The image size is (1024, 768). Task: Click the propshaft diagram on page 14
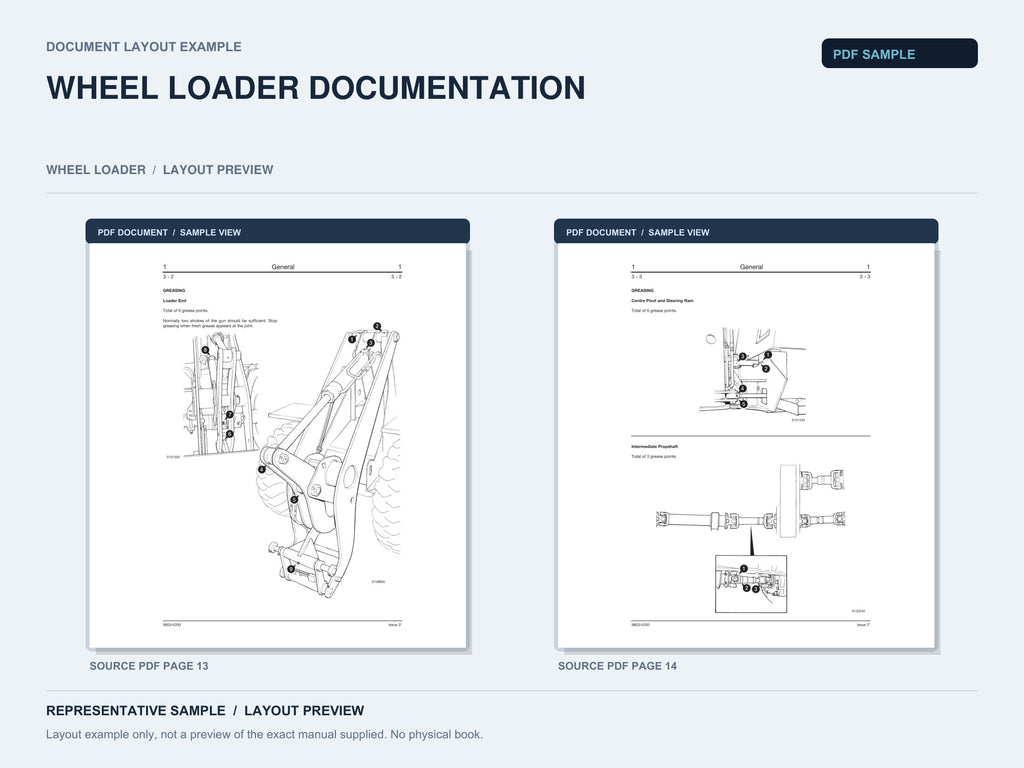coord(751,539)
